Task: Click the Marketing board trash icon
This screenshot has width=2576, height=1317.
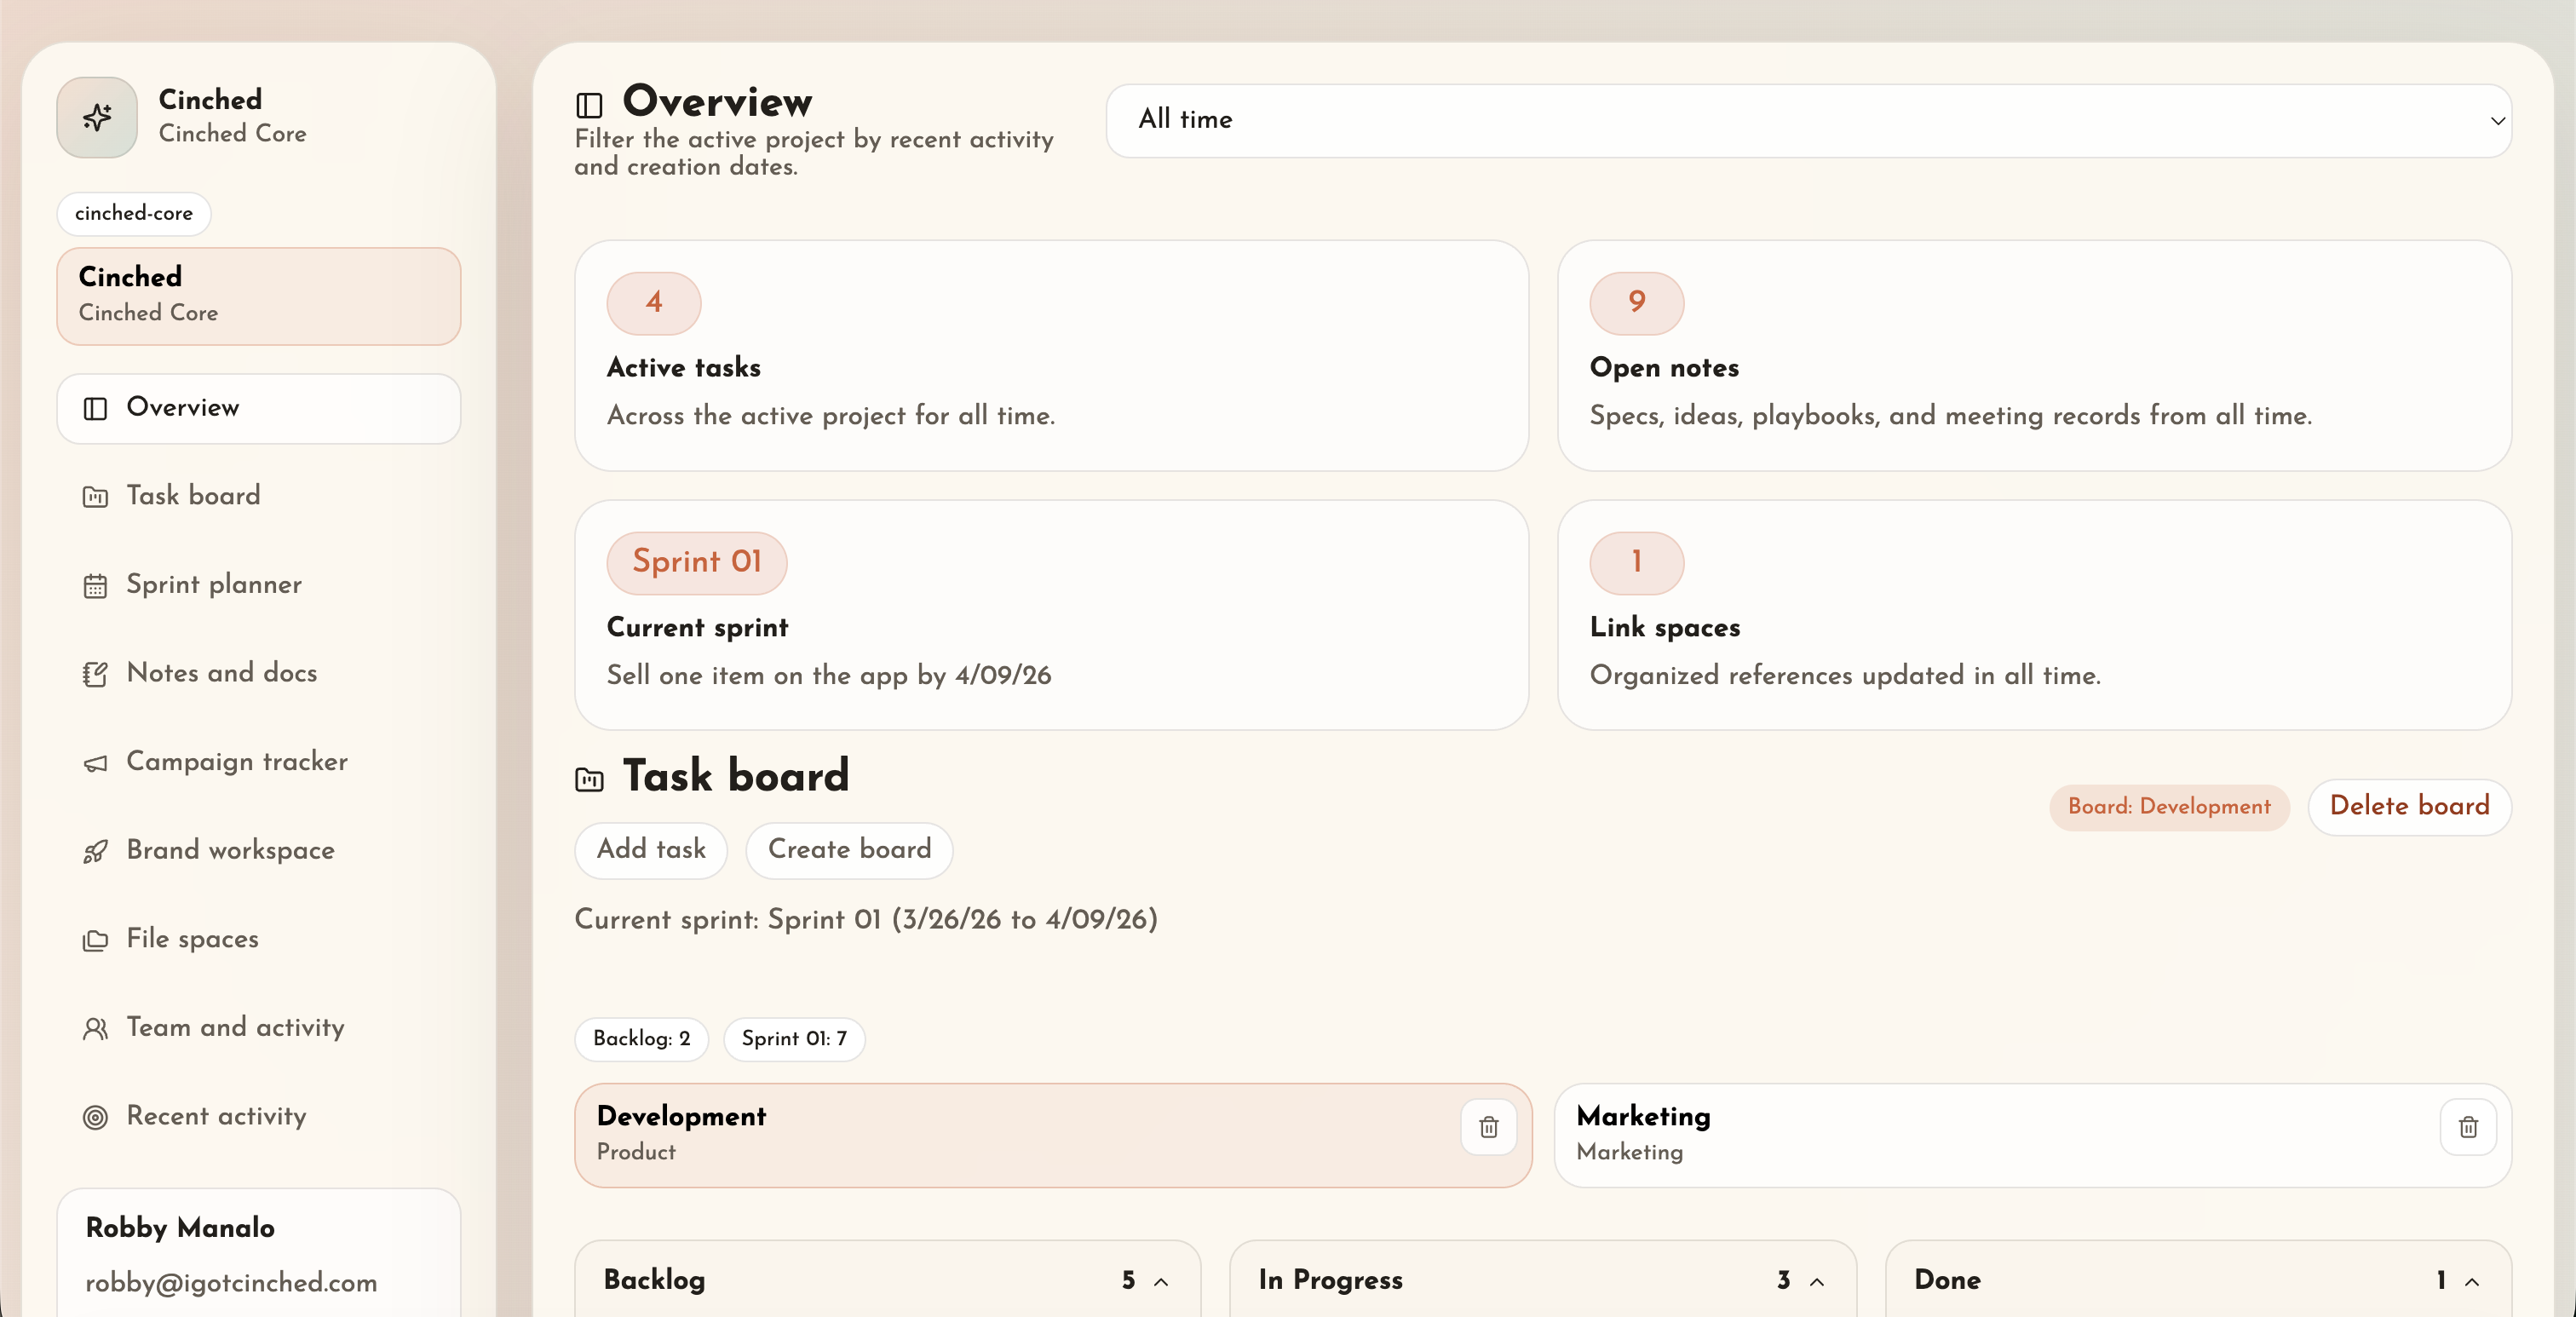Action: click(x=2468, y=1127)
